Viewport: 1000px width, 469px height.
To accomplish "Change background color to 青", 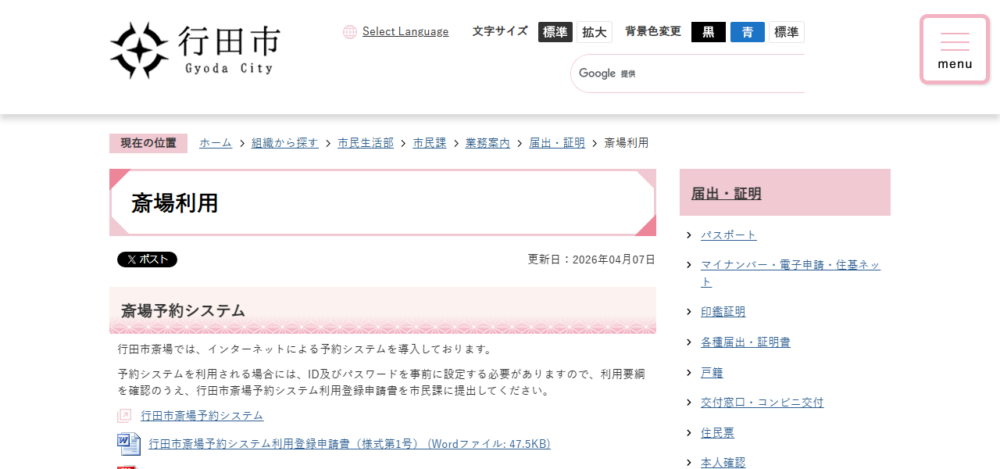I will [x=747, y=32].
